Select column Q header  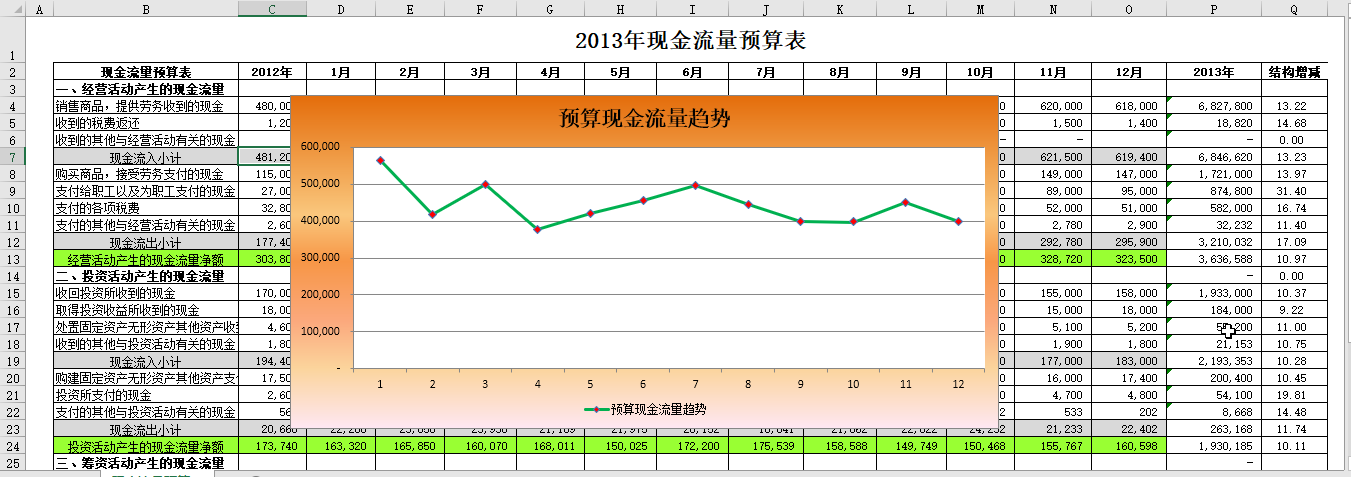pyautogui.click(x=1294, y=9)
